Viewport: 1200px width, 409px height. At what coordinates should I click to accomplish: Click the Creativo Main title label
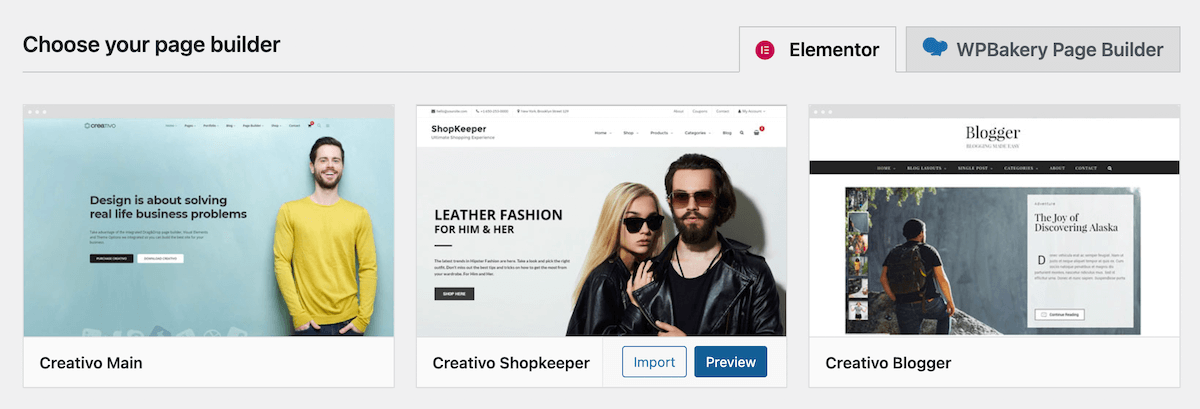pyautogui.click(x=91, y=362)
